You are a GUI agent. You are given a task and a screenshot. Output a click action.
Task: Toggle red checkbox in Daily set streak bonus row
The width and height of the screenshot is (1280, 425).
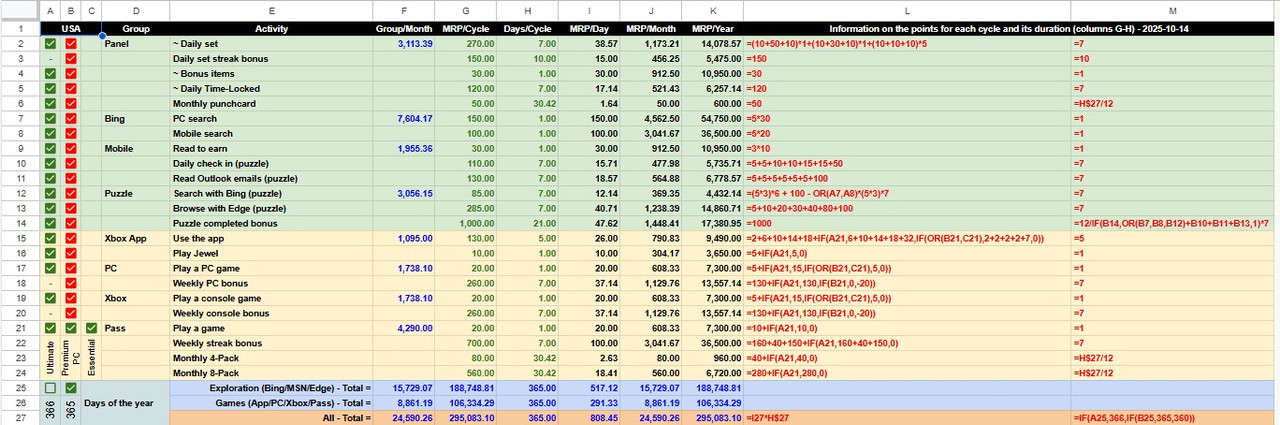70,59
